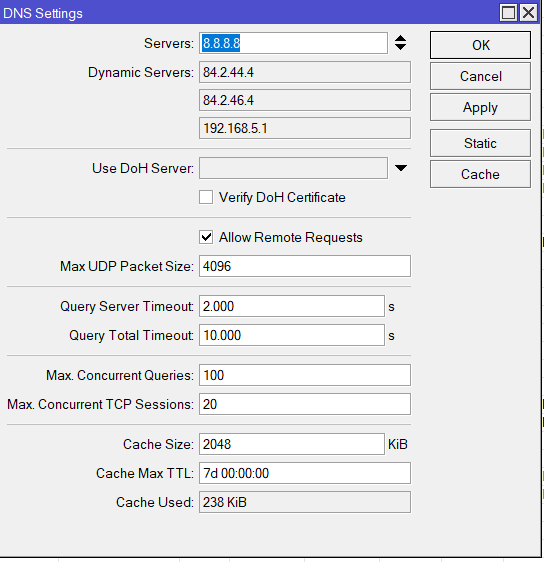
Task: Select the dynamic server 84.2.46.4 field
Action: (305, 100)
